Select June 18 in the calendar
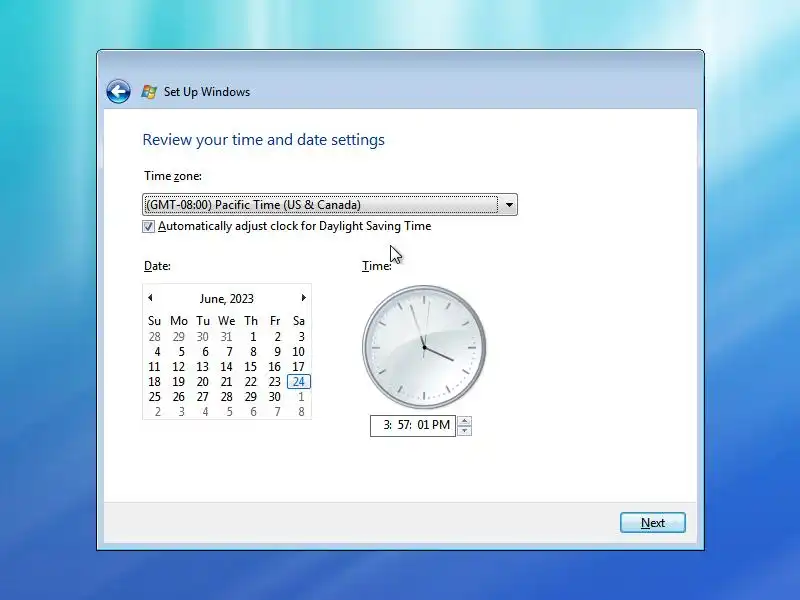This screenshot has width=800, height=600. point(155,382)
